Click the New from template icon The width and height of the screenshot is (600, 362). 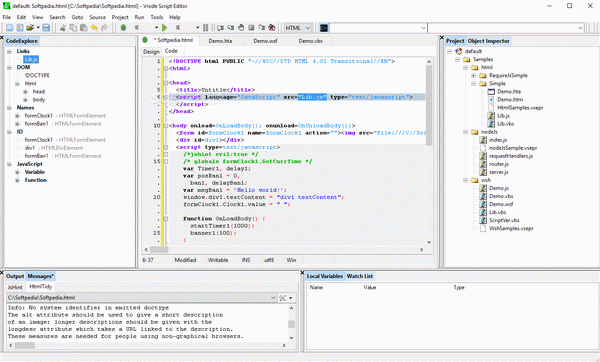pos(20,28)
